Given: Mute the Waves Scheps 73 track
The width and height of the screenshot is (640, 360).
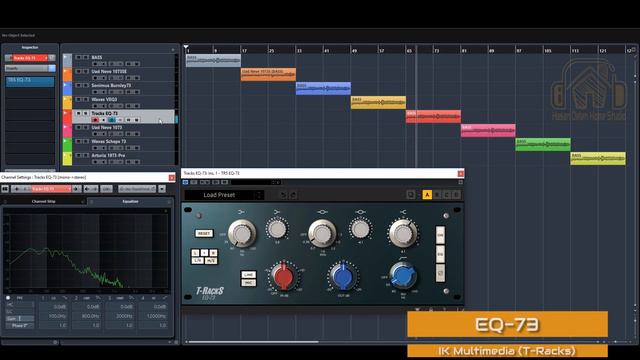Looking at the screenshot, I should [x=78, y=141].
